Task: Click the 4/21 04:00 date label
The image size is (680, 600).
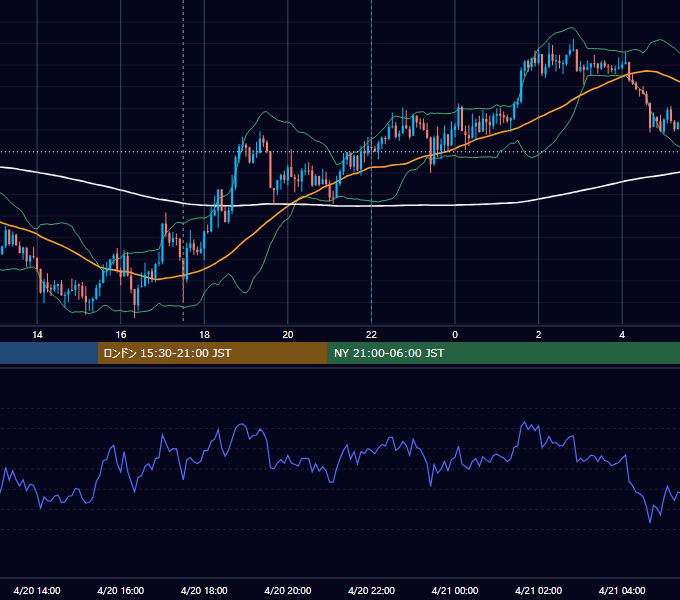Action: point(622,590)
